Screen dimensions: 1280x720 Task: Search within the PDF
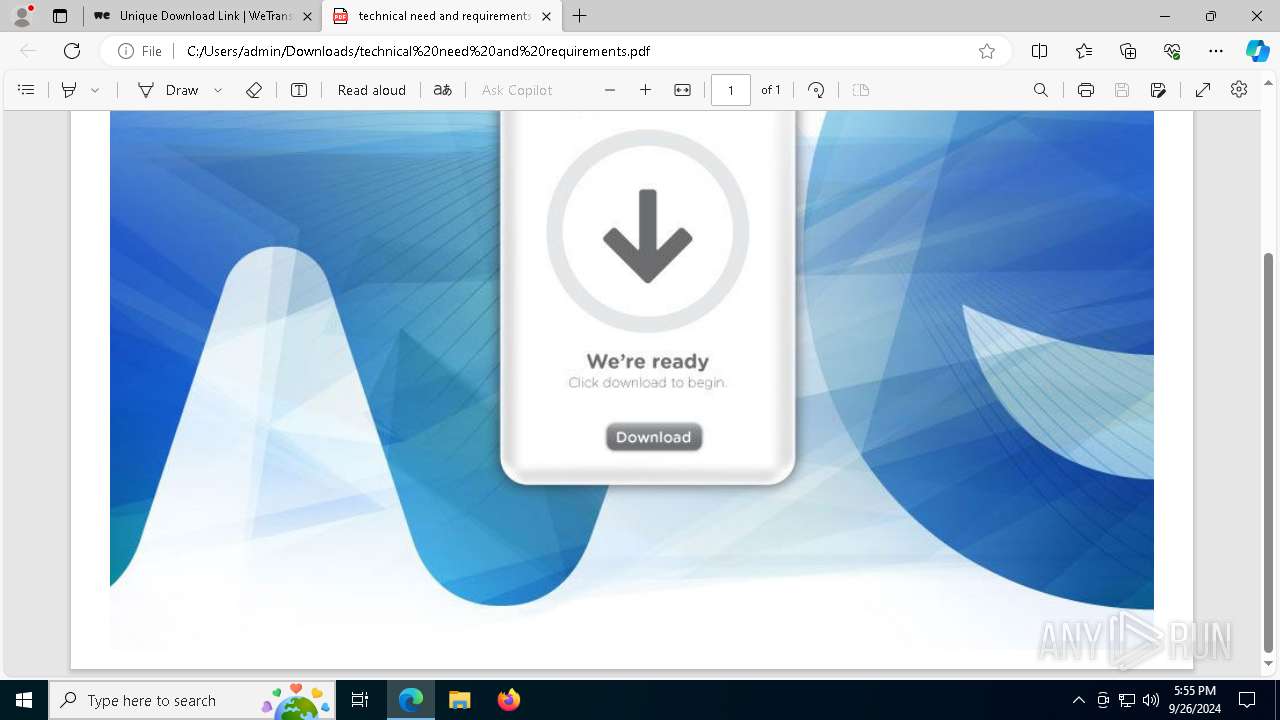pos(1041,90)
